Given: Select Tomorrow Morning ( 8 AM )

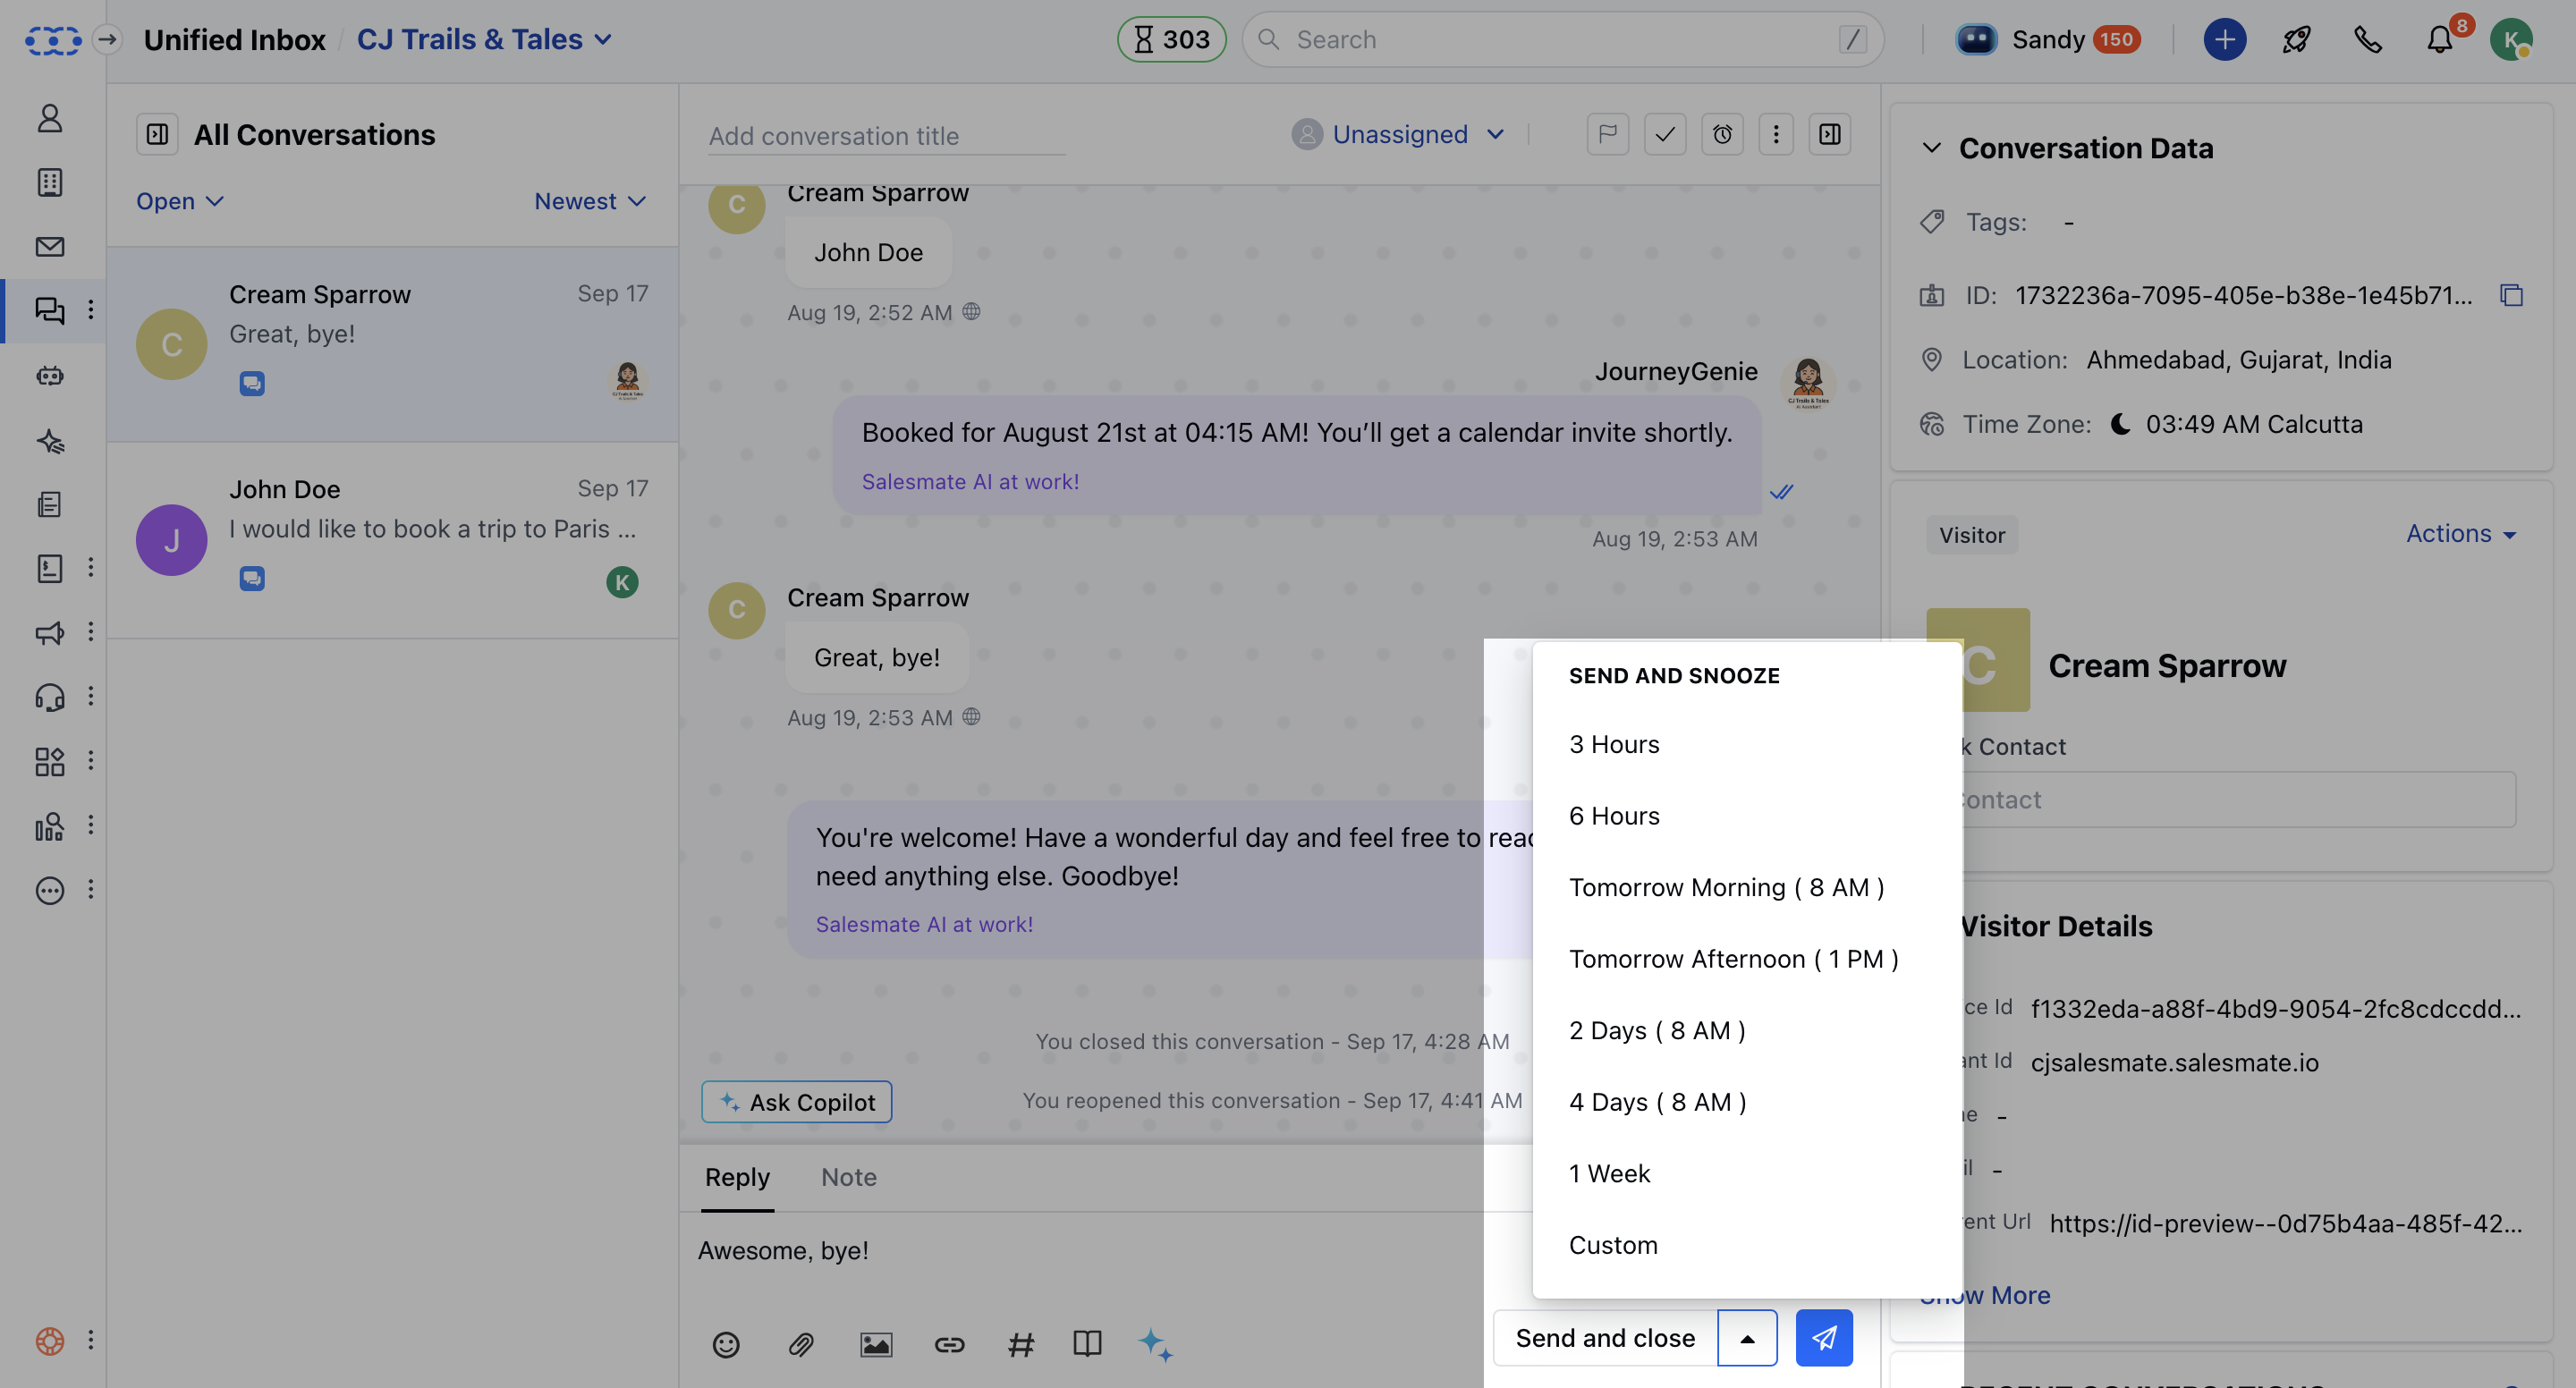Looking at the screenshot, I should coord(1747,888).
